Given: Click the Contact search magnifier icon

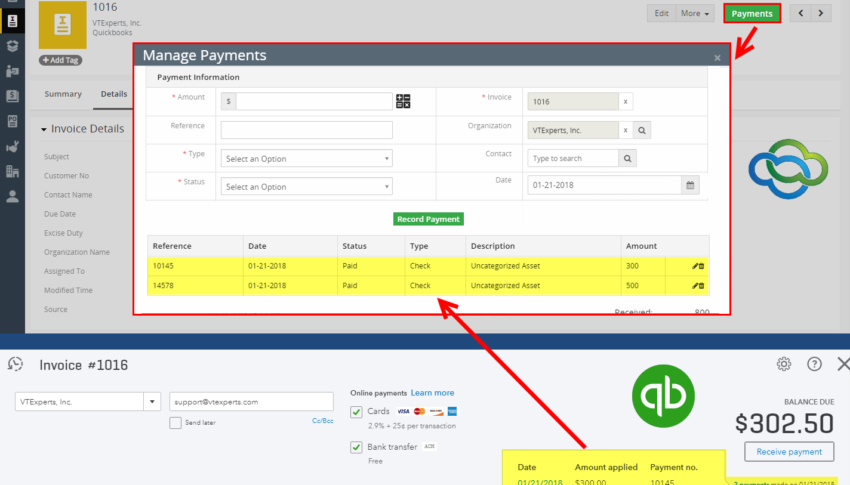Looking at the screenshot, I should tap(627, 158).
